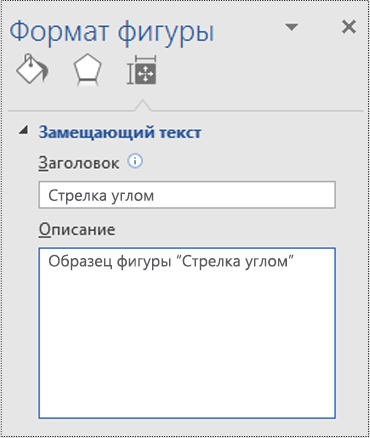Open the Effects pentagon tab icon
370x438 pixels.
click(x=87, y=69)
